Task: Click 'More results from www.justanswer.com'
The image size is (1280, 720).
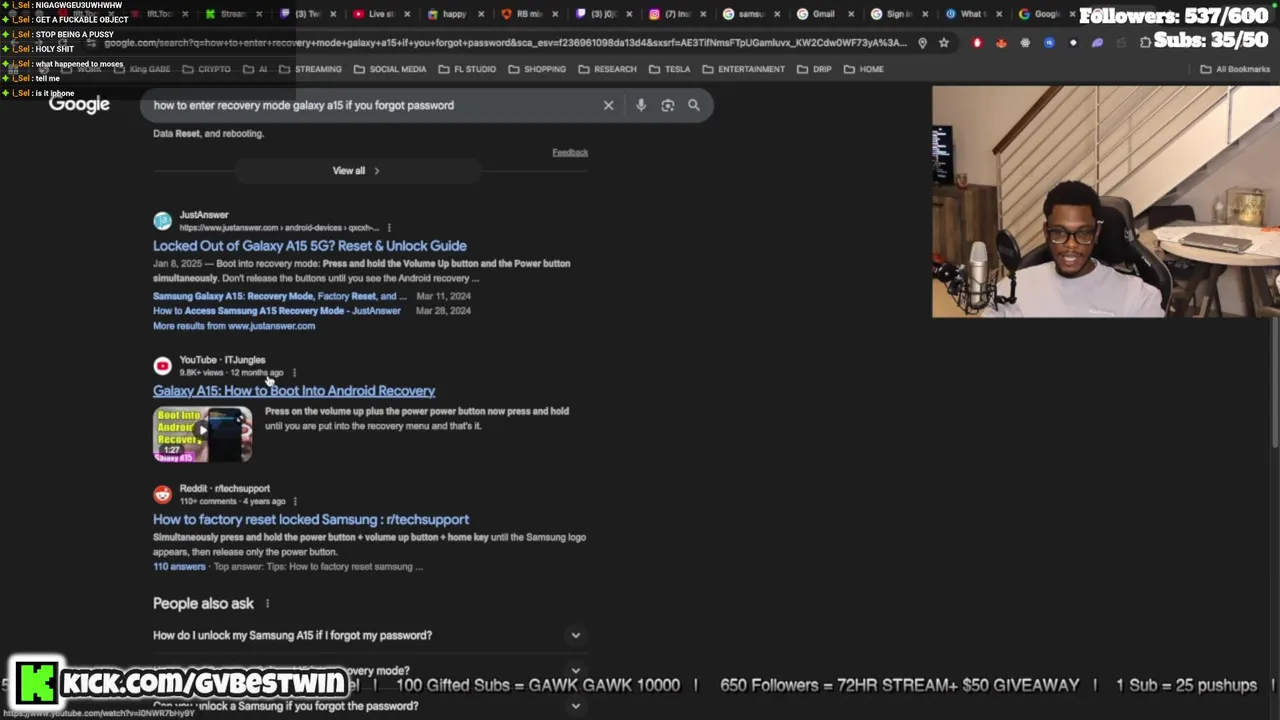Action: [x=234, y=326]
